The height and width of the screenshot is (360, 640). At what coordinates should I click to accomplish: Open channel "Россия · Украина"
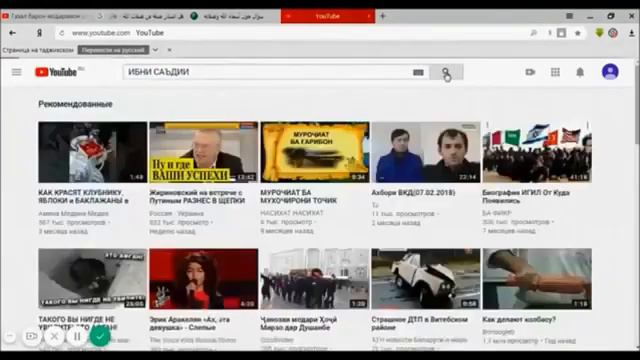176,213
